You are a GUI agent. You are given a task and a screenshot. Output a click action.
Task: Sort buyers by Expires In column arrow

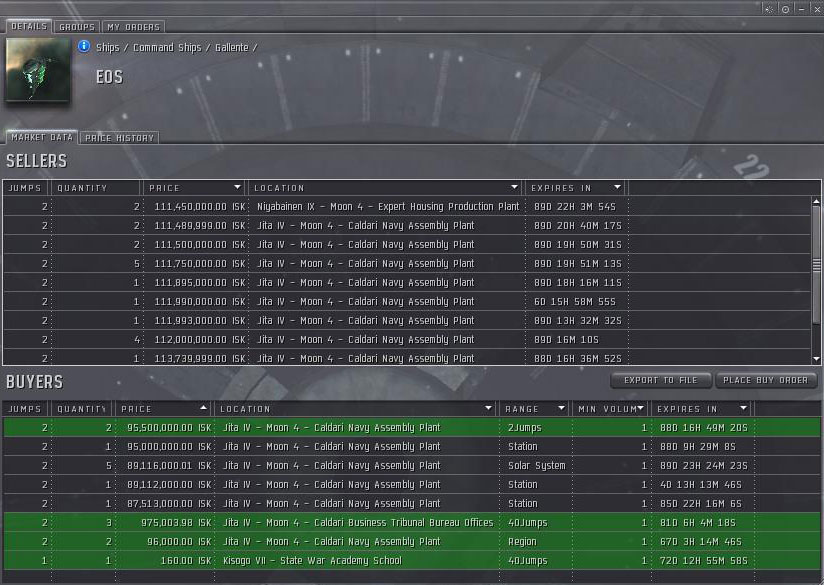(744, 408)
